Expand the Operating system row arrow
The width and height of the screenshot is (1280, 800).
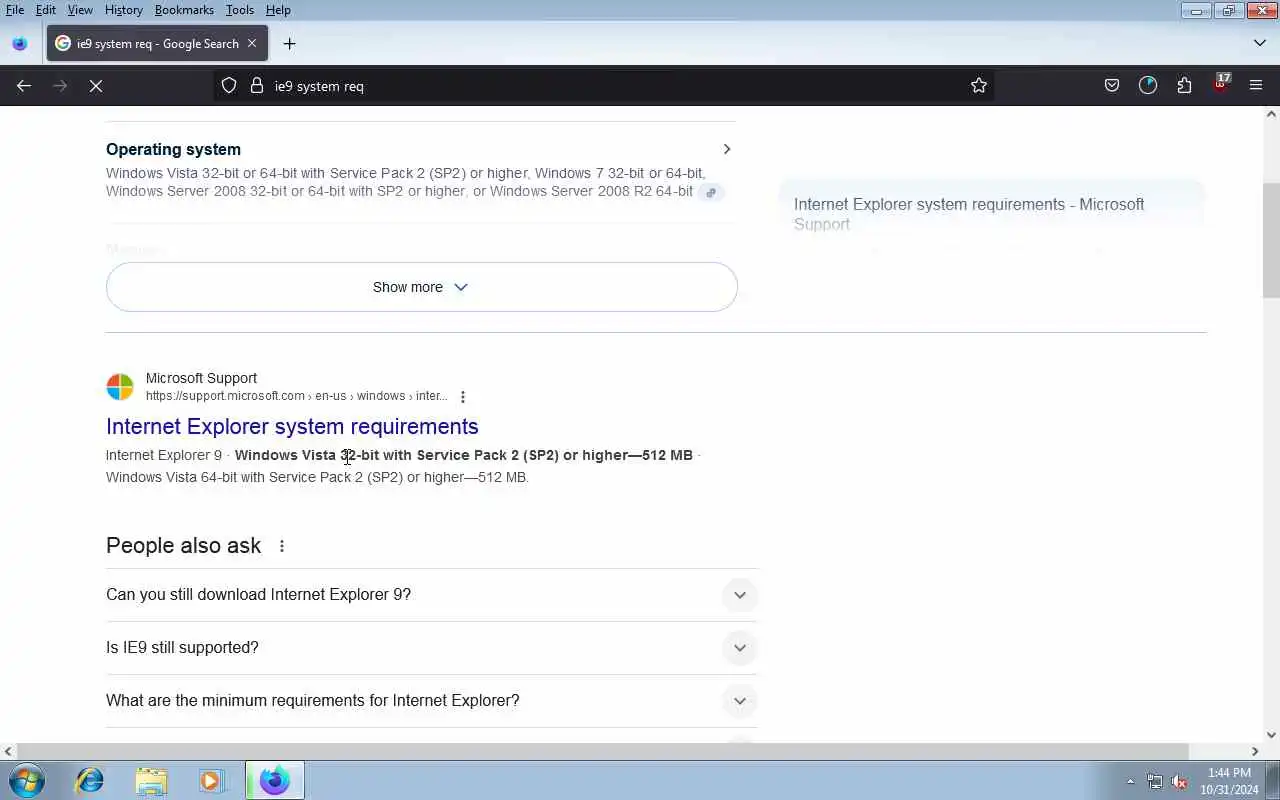(x=727, y=149)
